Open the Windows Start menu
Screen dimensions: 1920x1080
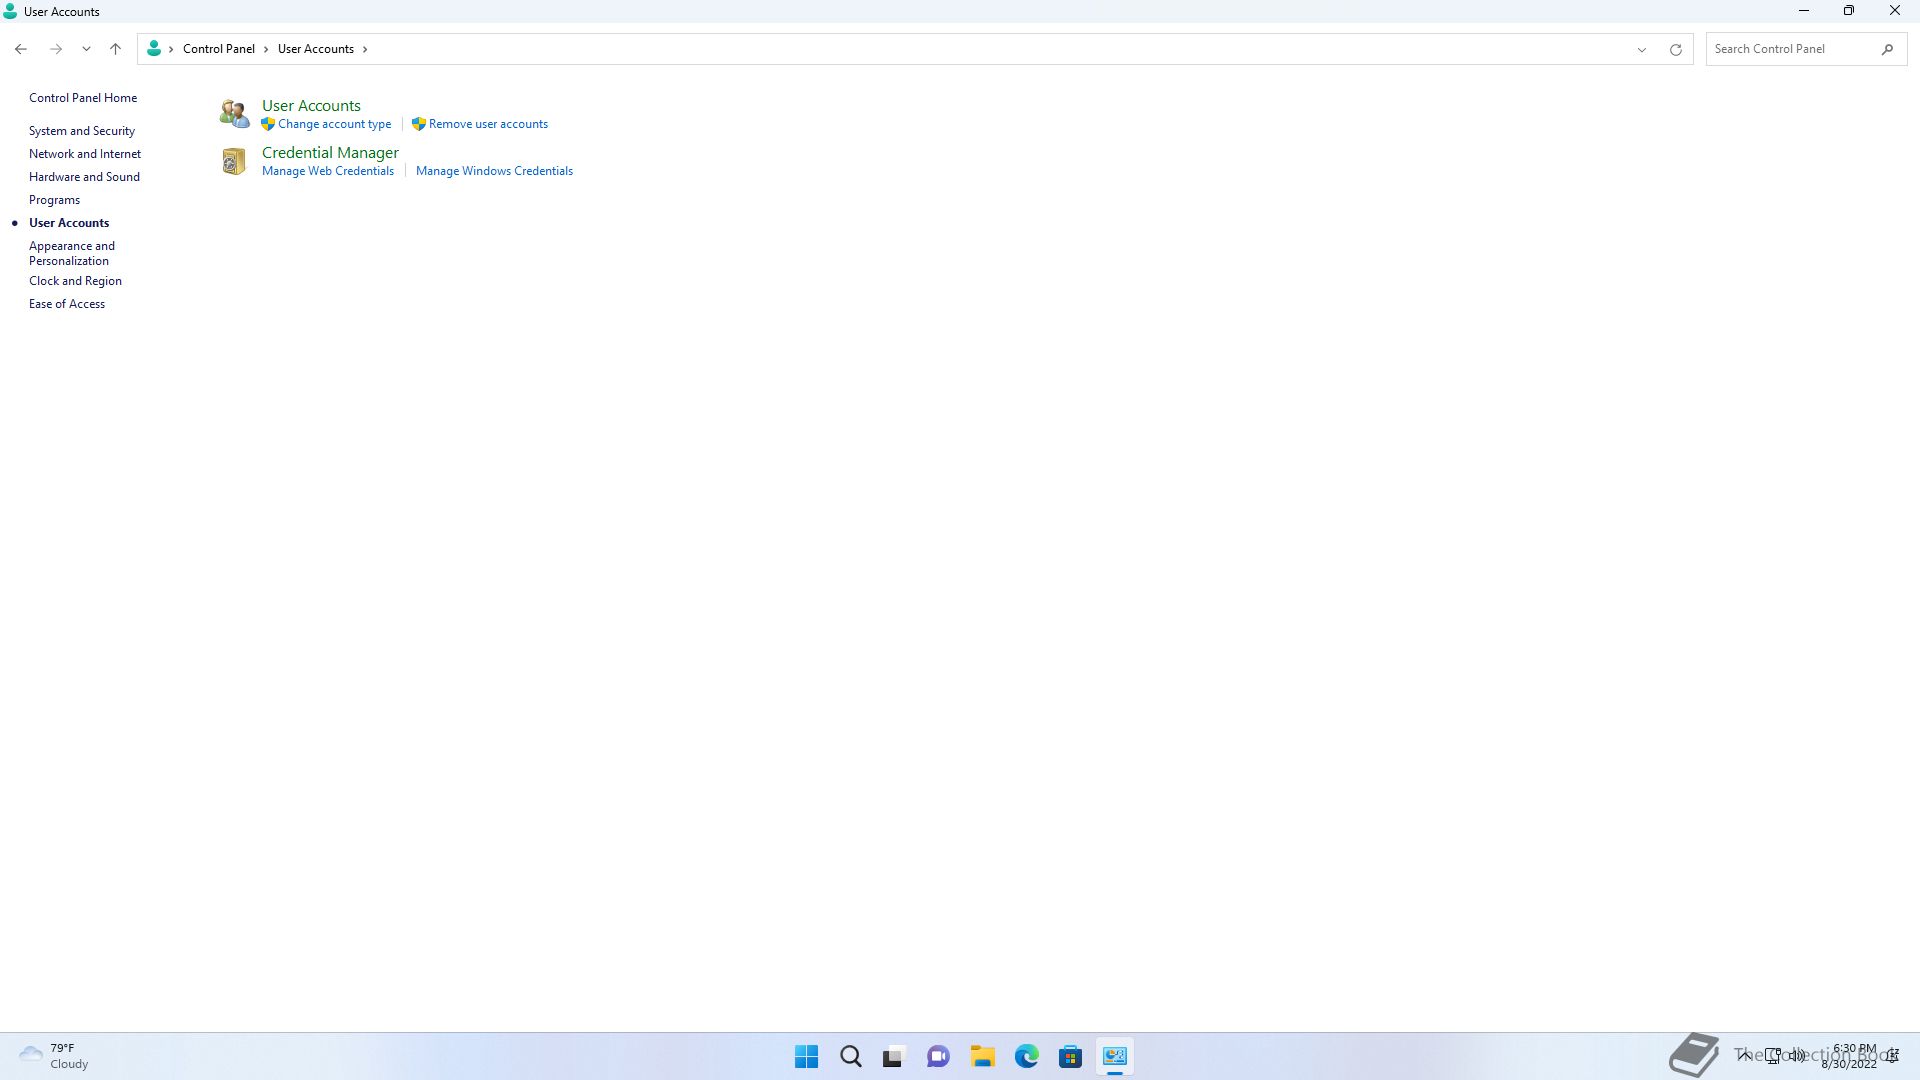coord(806,1056)
